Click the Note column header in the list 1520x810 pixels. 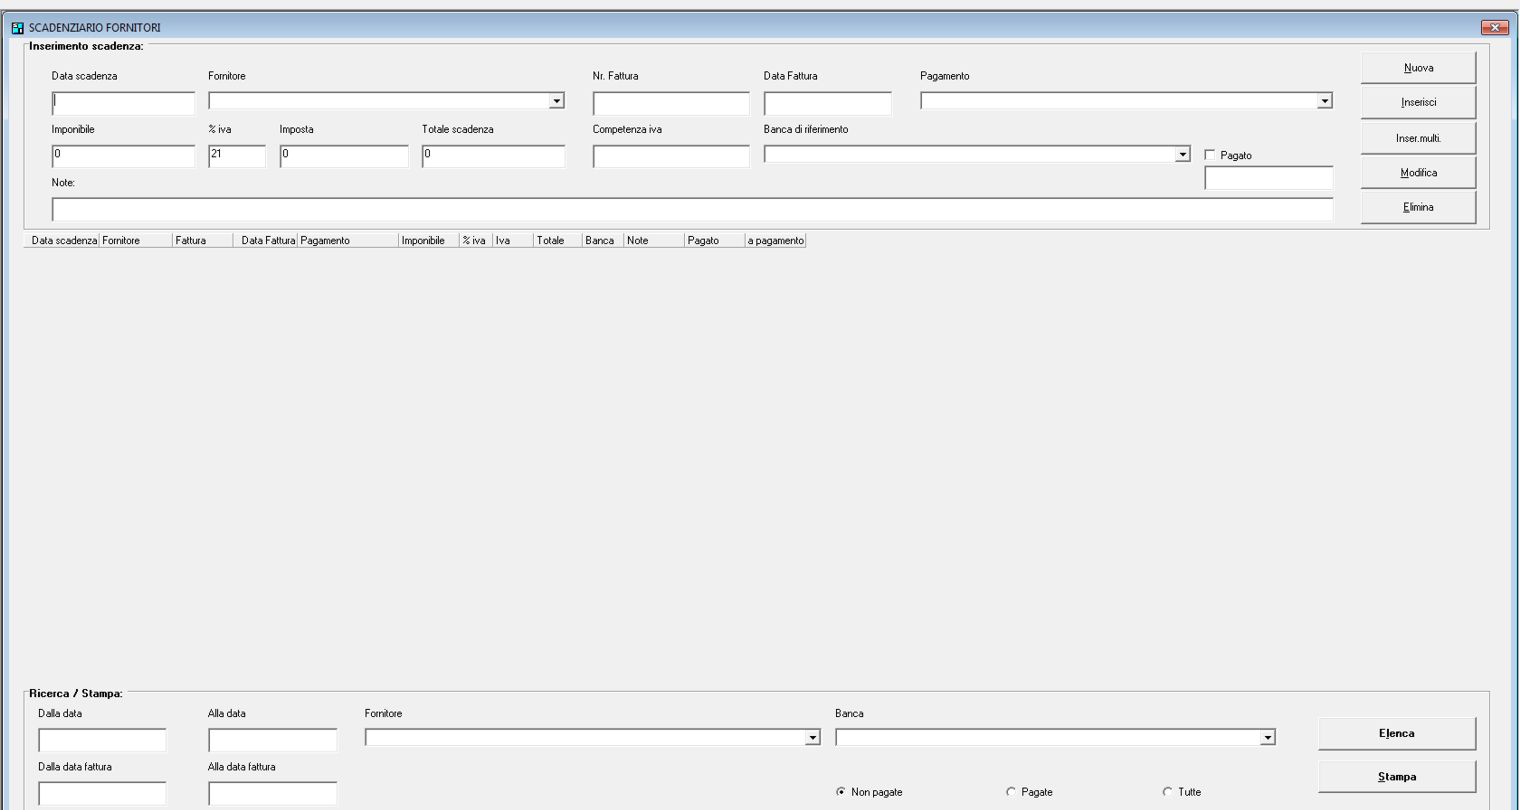654,241
